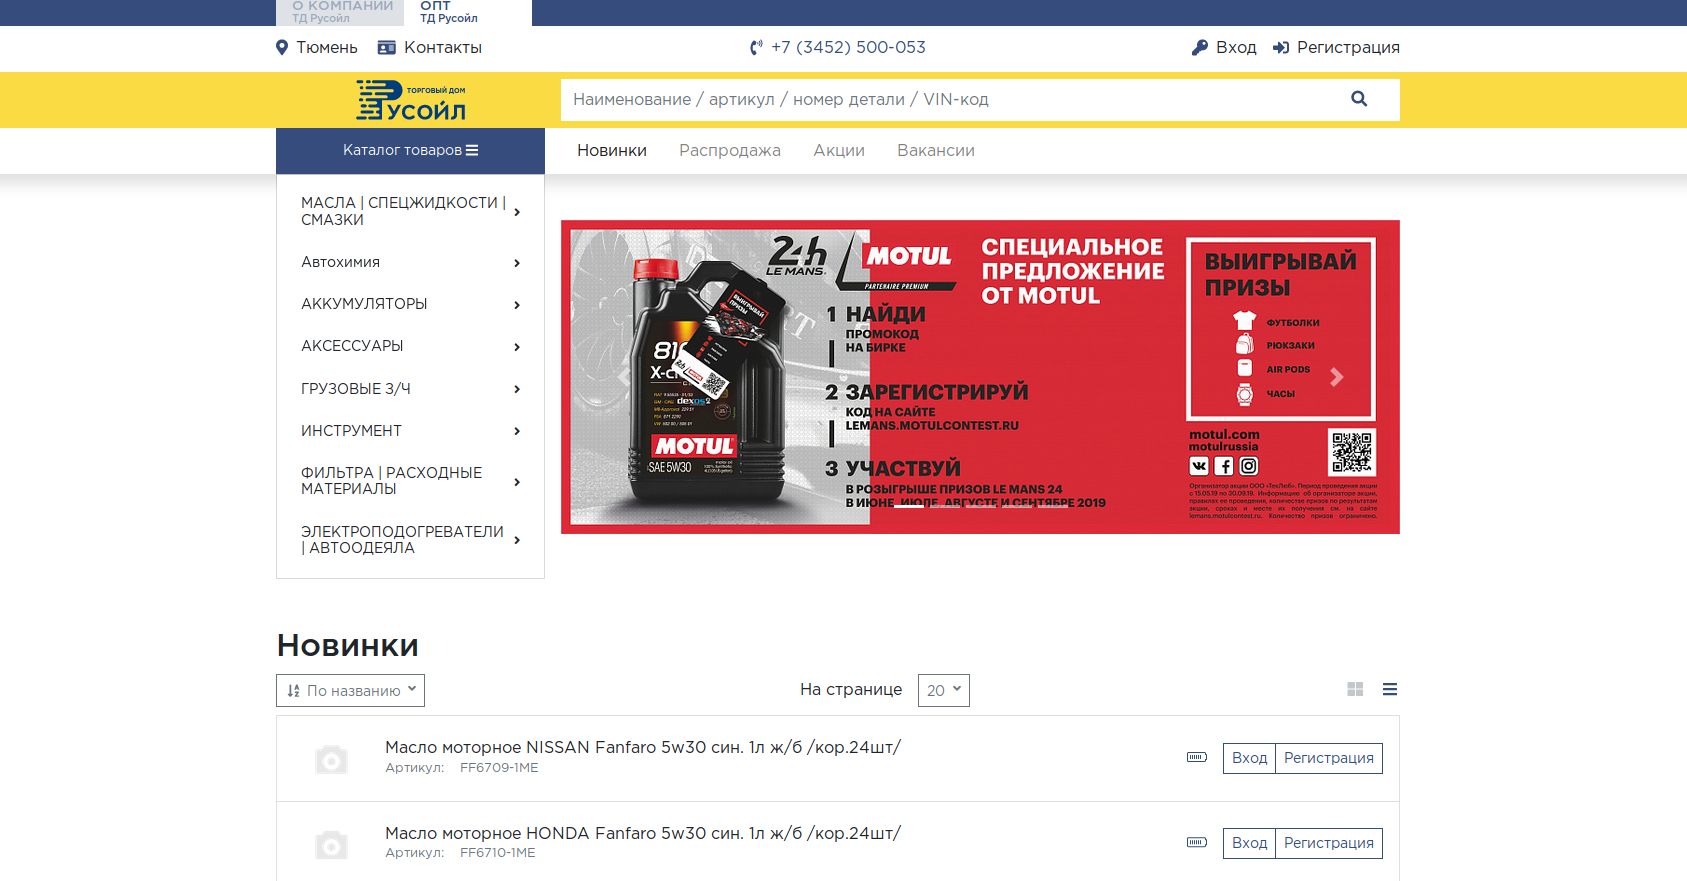Go to the Русойл logo homepage
1687x881 pixels.
[411, 100]
